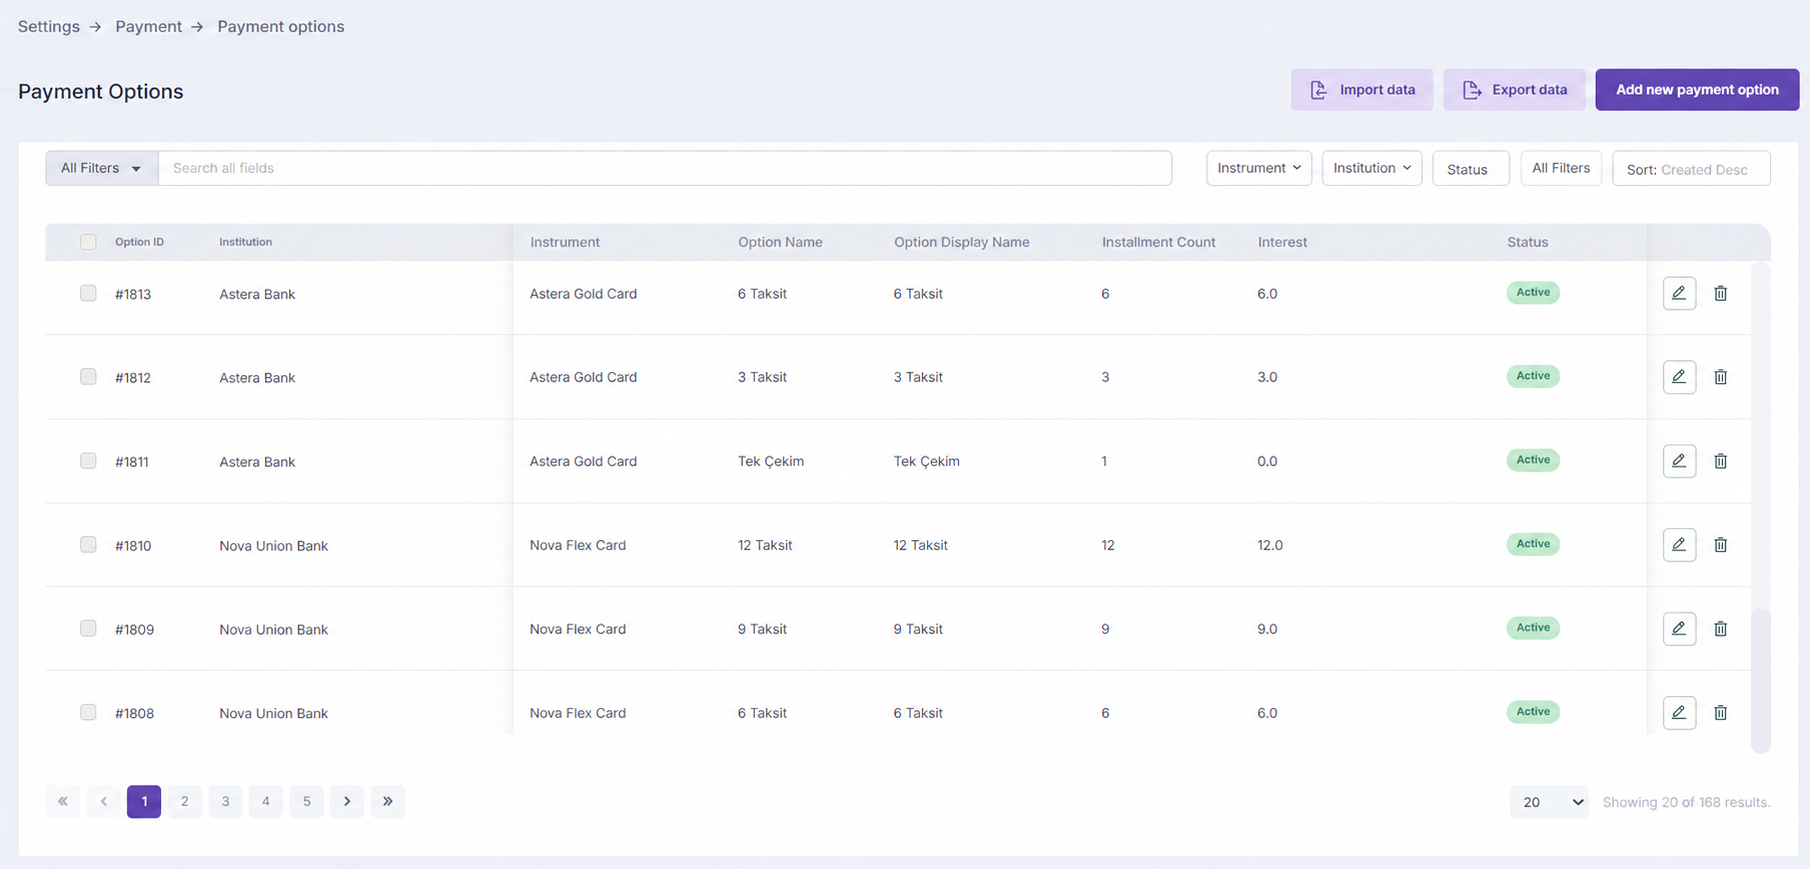
Task: Click the Export data button
Action: pyautogui.click(x=1514, y=90)
